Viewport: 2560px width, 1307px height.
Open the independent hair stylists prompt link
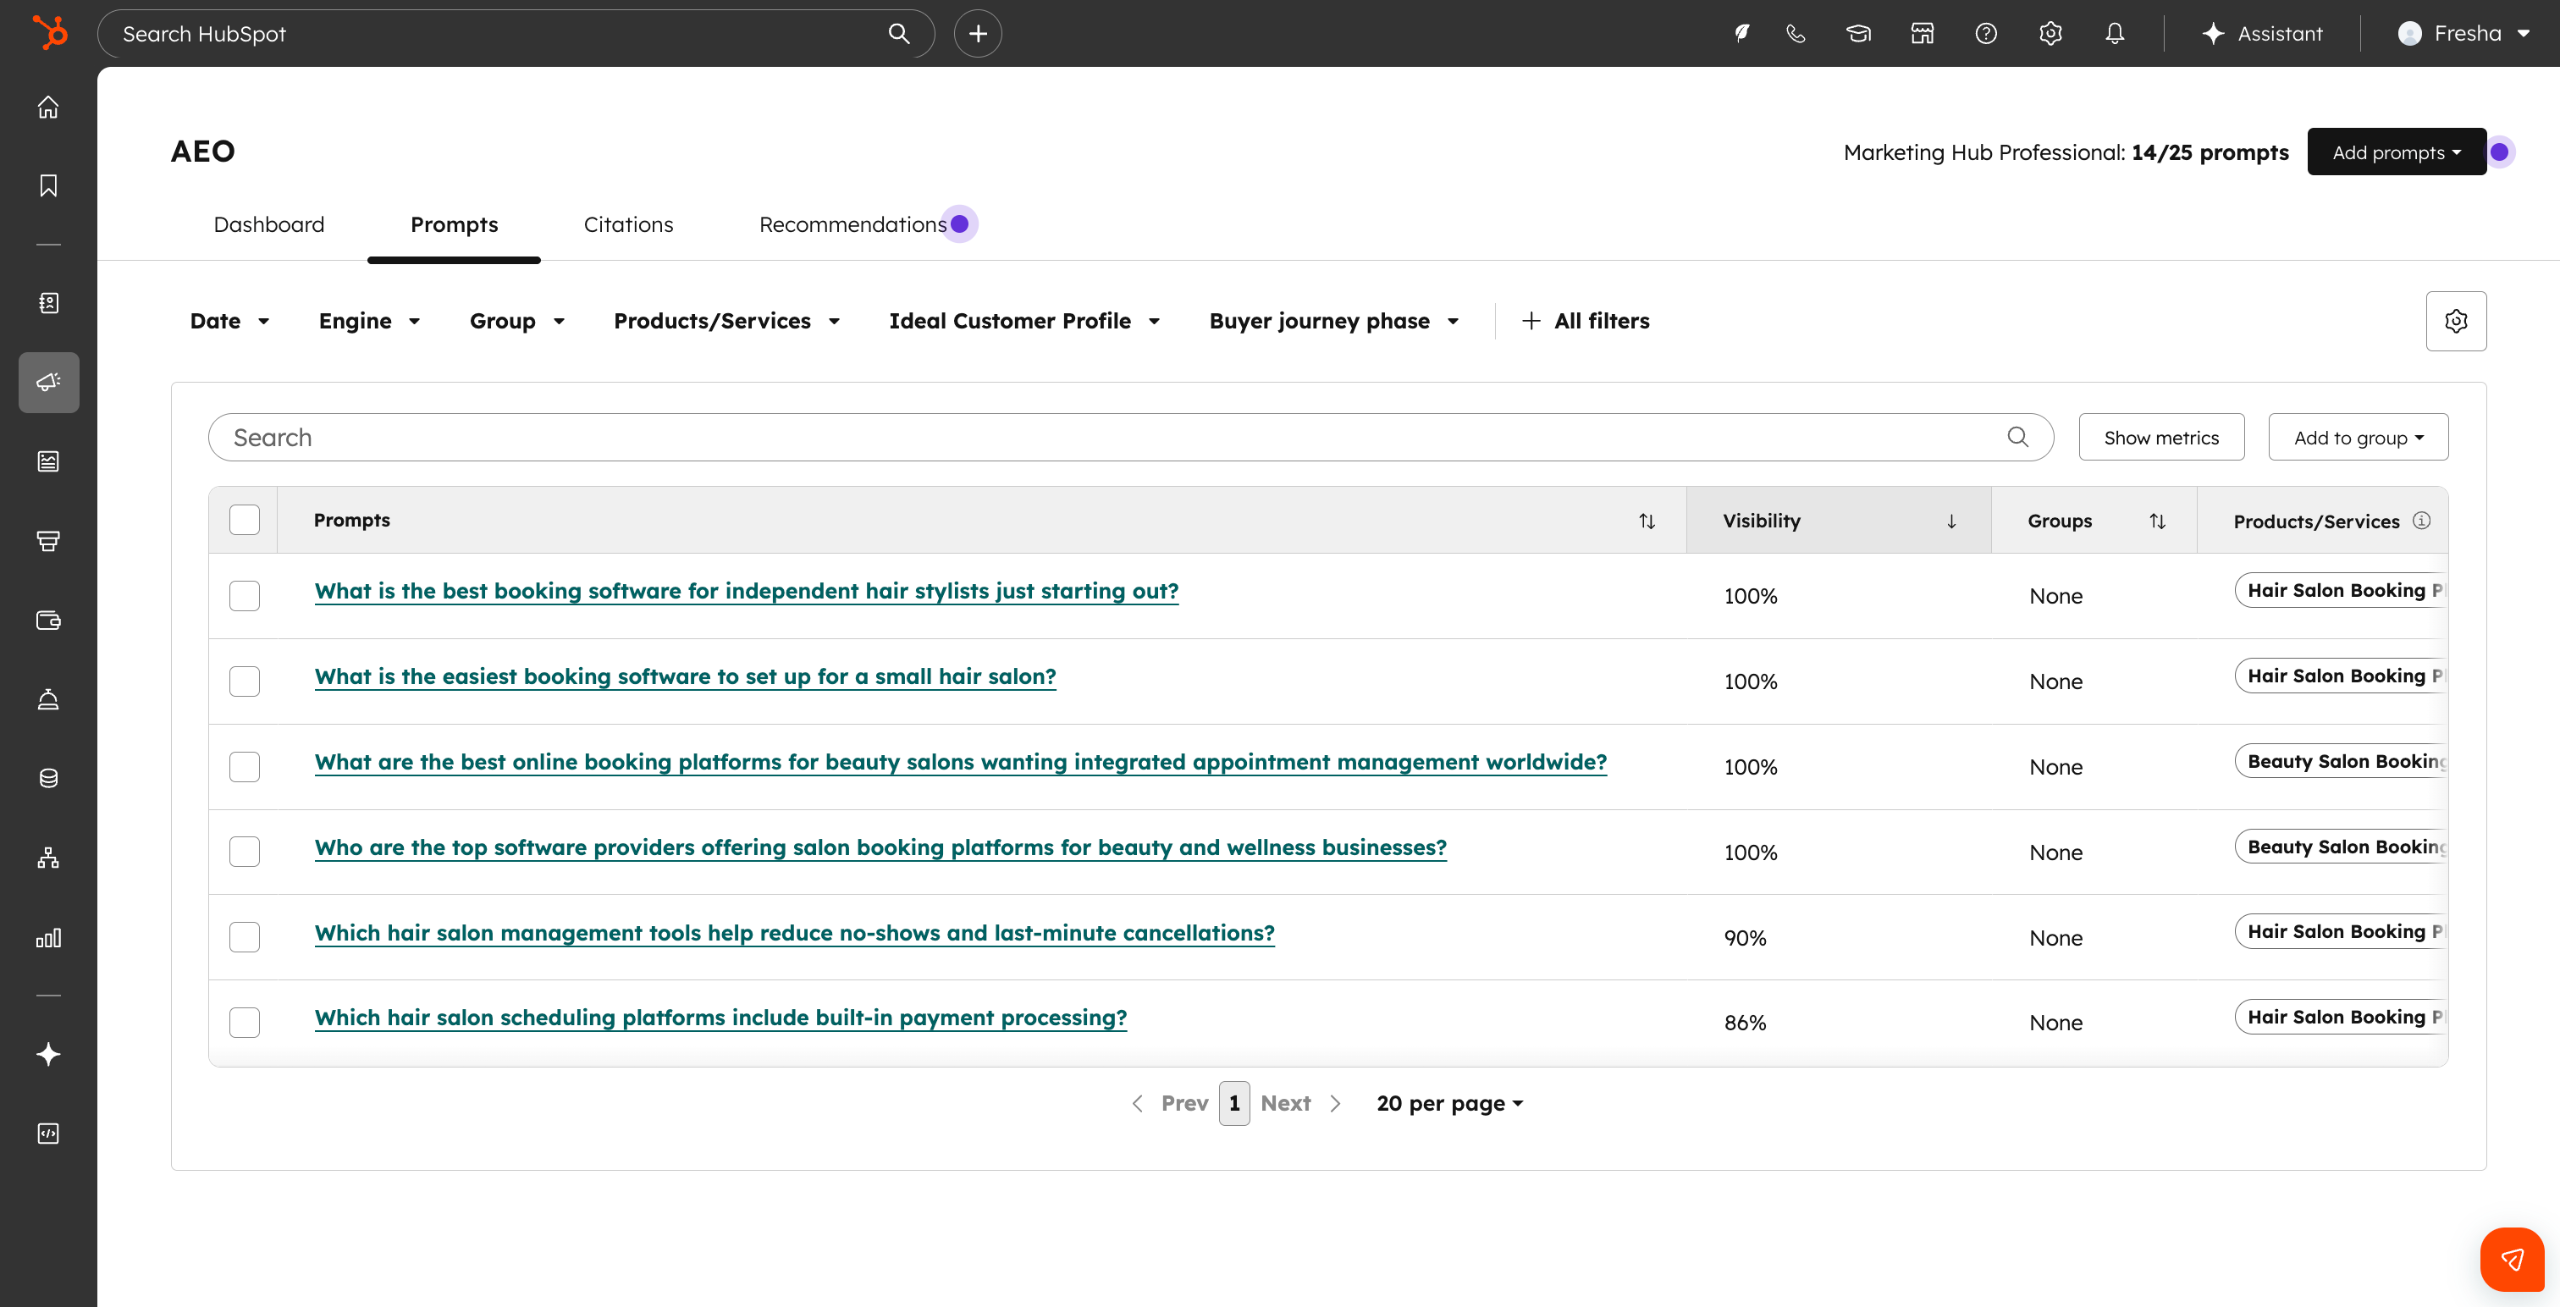pyautogui.click(x=746, y=591)
